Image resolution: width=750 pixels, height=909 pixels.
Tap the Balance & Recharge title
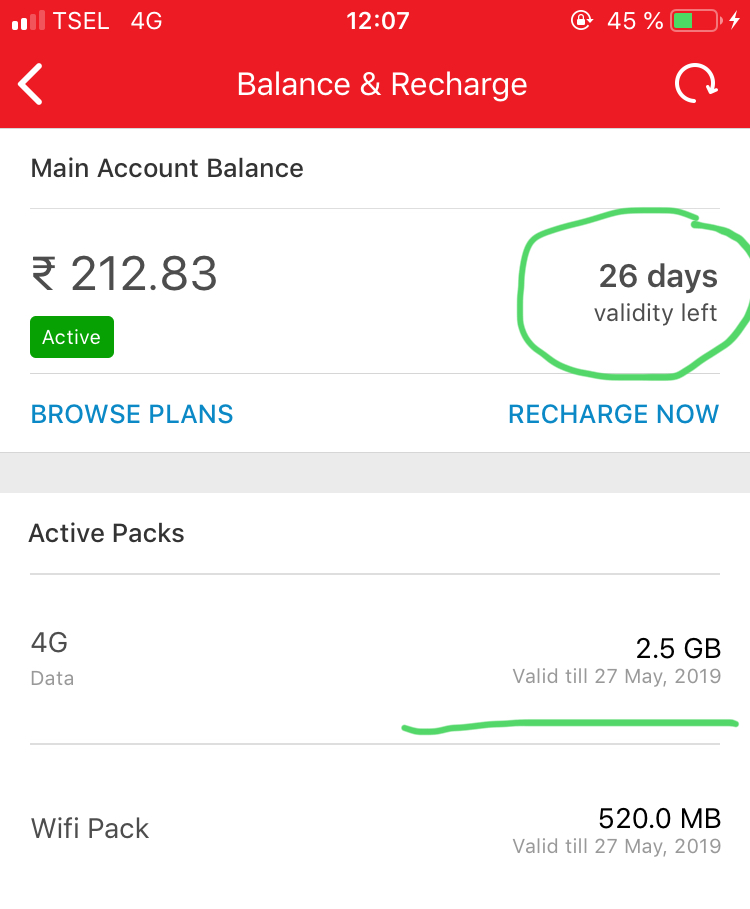[382, 84]
